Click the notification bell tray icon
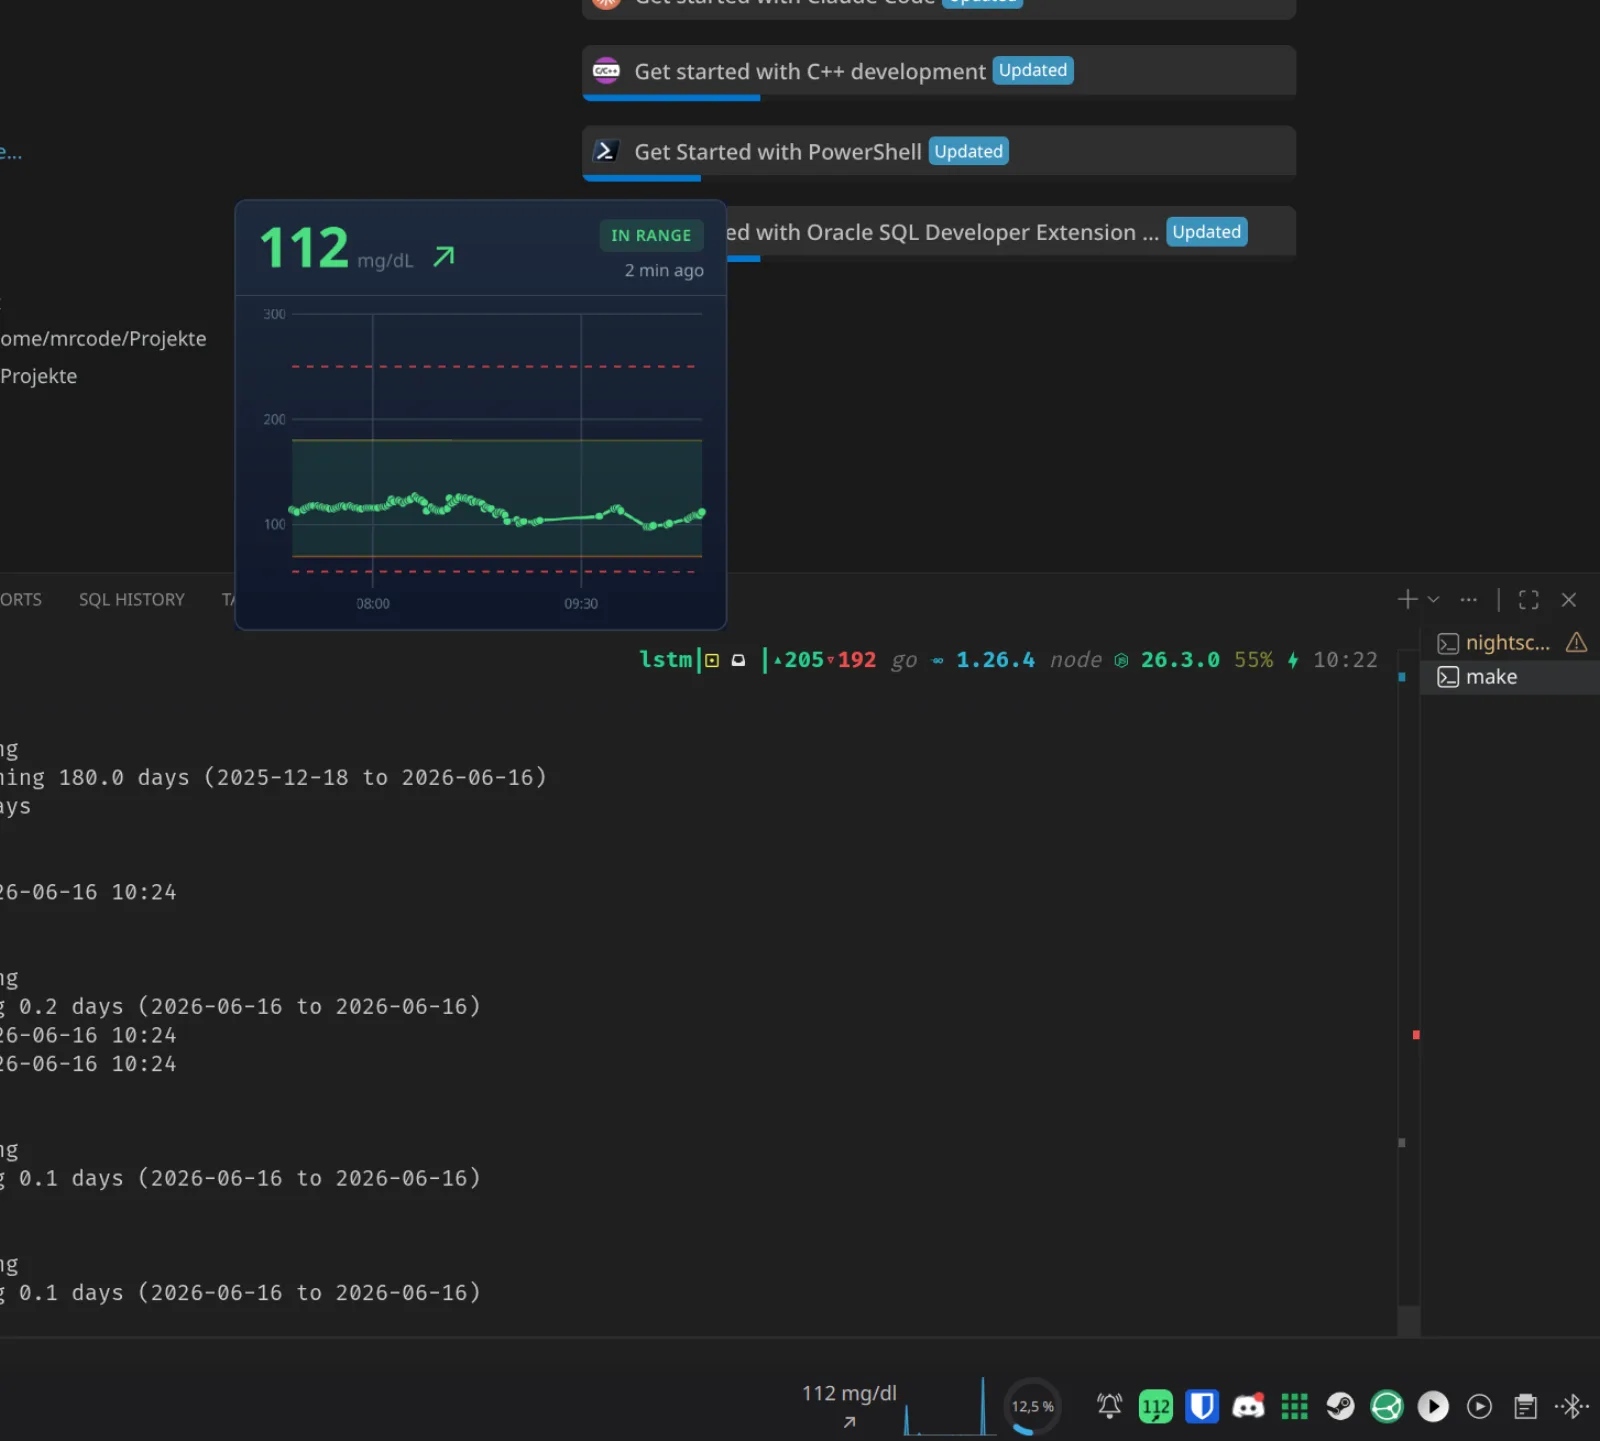 pyautogui.click(x=1109, y=1407)
